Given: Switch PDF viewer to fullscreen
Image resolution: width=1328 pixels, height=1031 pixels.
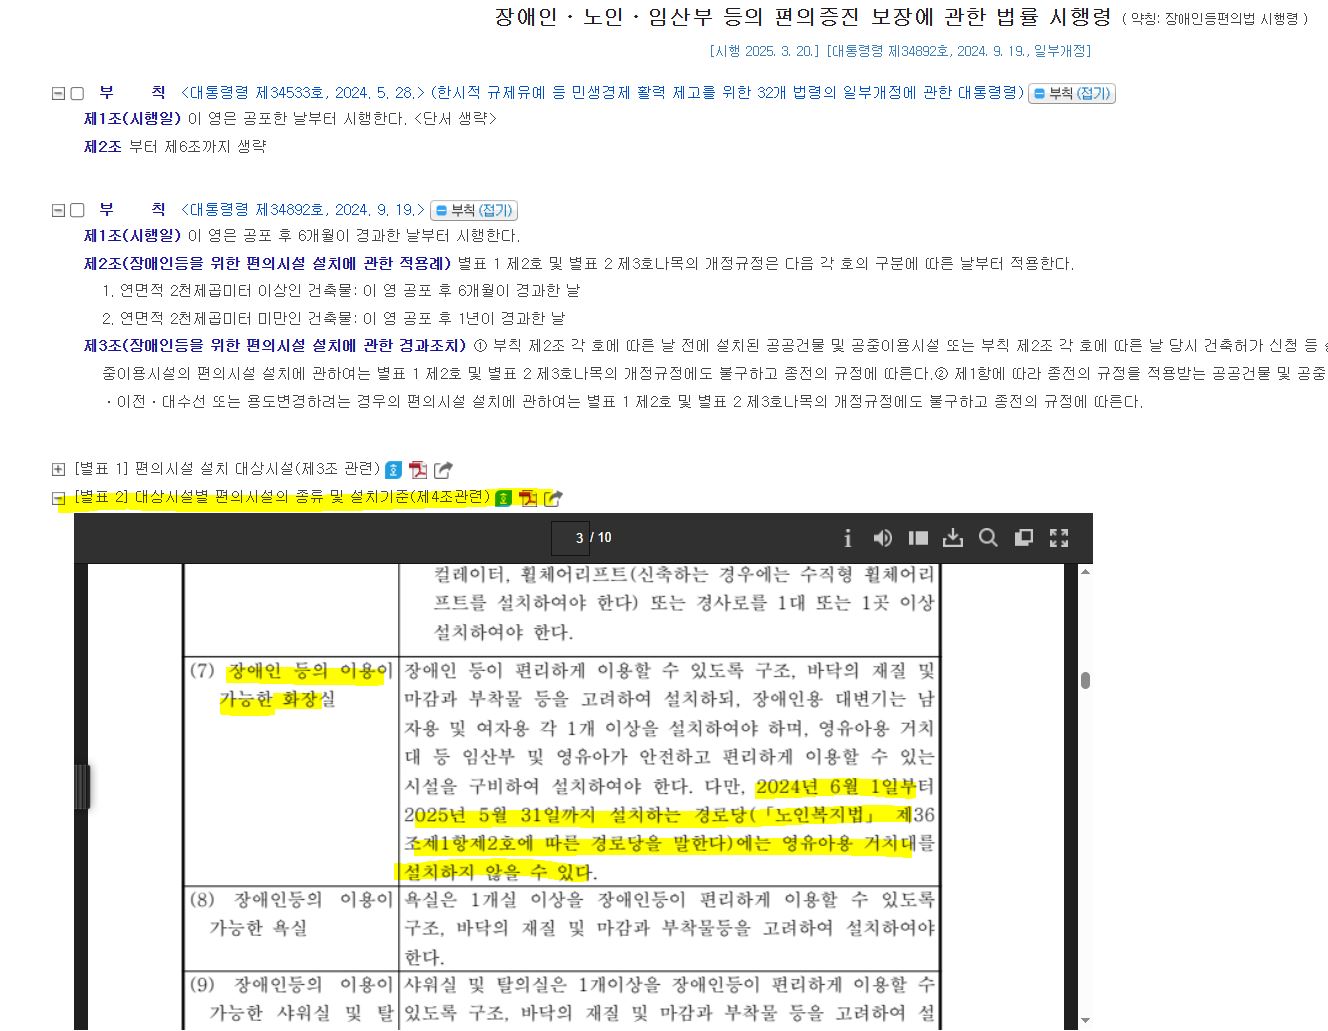Looking at the screenshot, I should pos(1059,538).
